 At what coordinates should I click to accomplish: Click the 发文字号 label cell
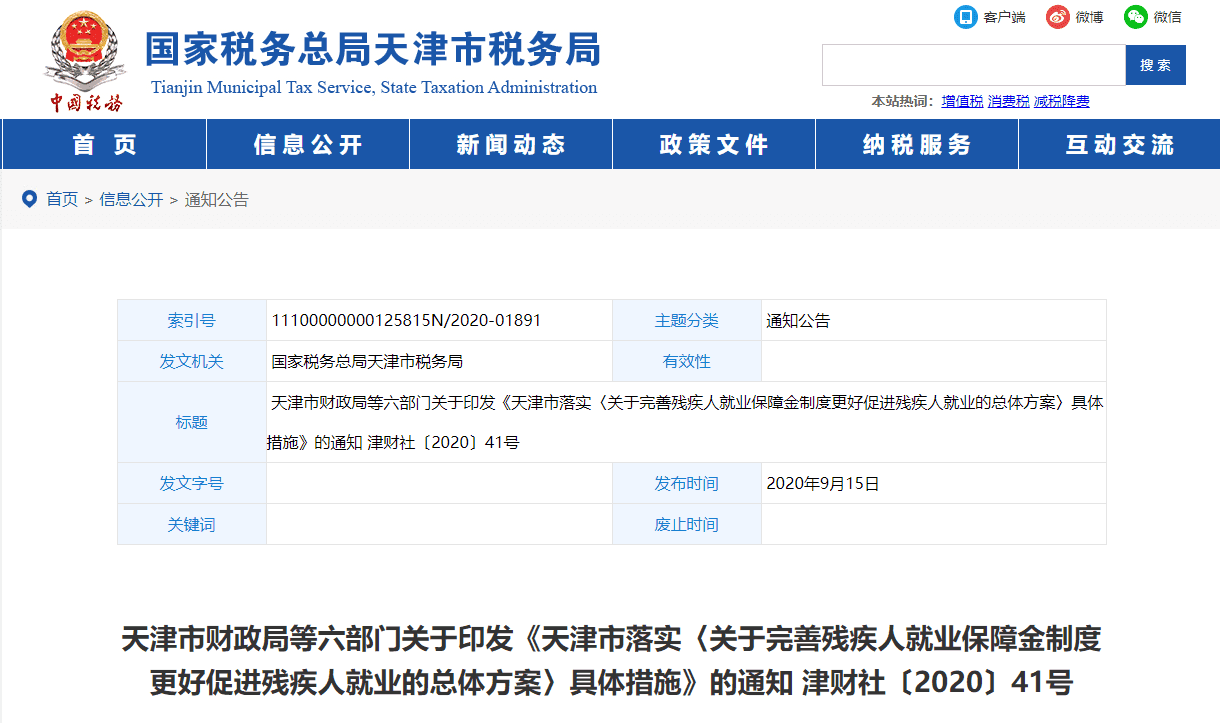click(192, 483)
